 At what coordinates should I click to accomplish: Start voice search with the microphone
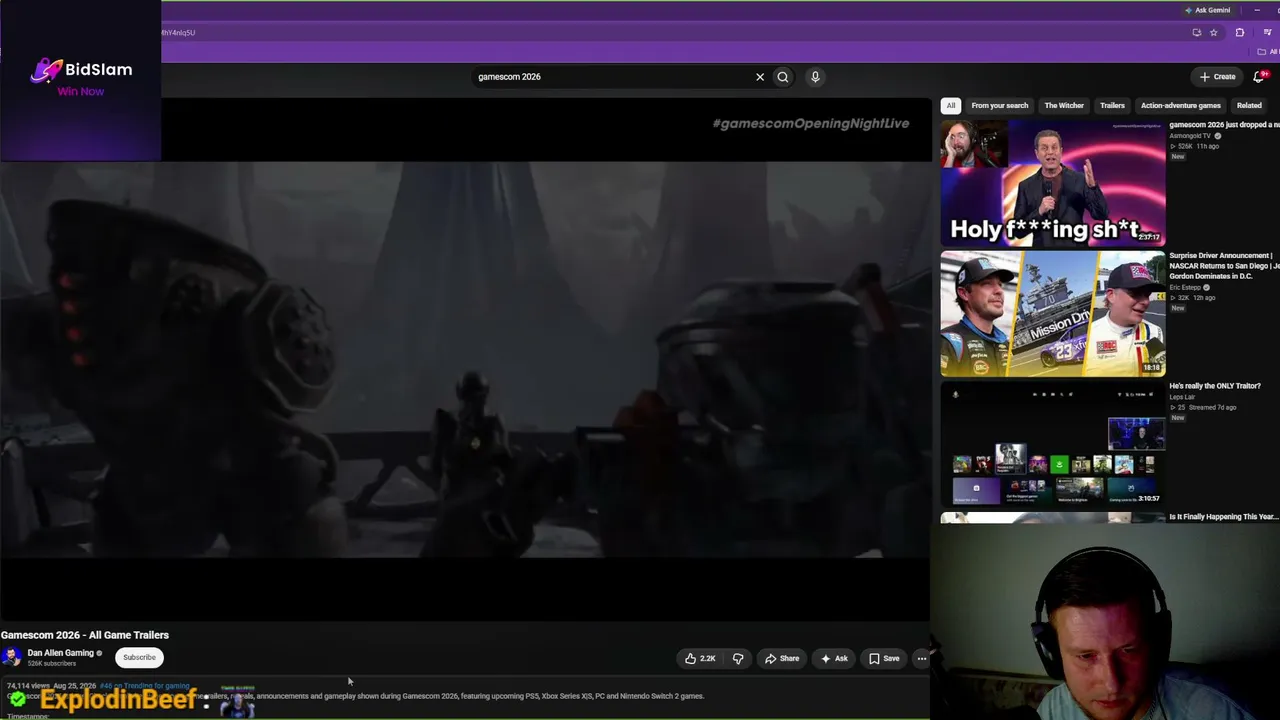coord(815,77)
